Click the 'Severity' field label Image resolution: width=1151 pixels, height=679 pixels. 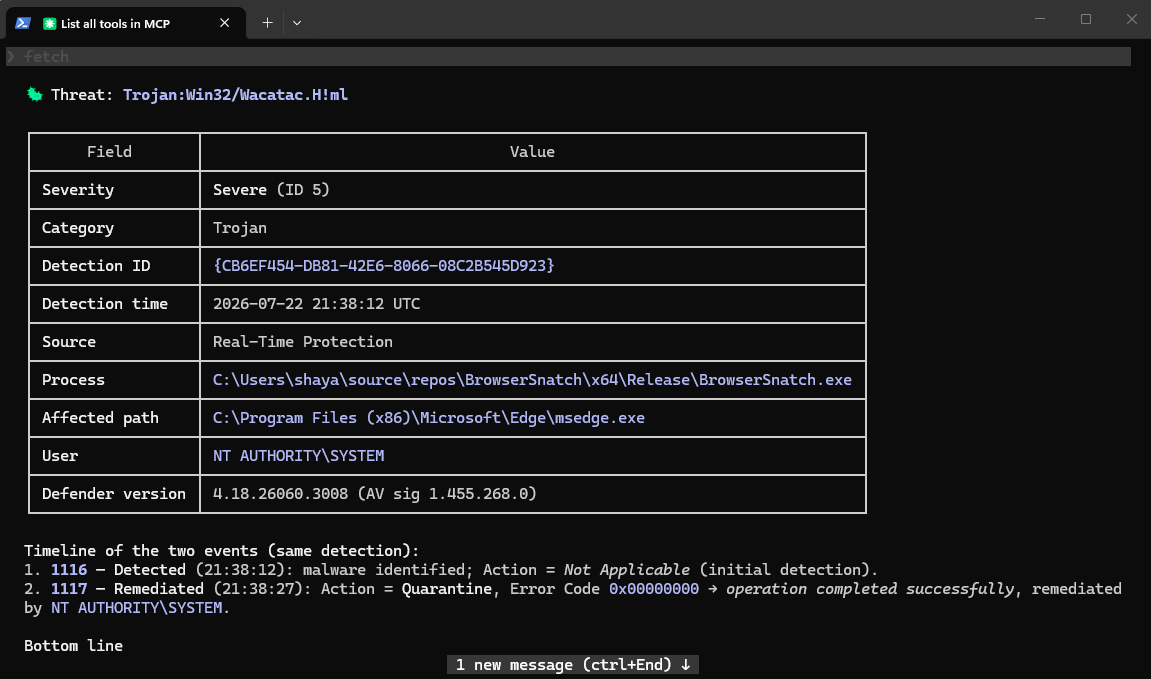[78, 189]
